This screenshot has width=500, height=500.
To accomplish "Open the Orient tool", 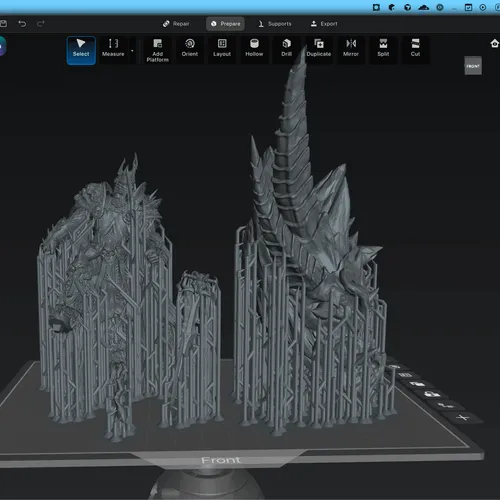I will click(190, 50).
